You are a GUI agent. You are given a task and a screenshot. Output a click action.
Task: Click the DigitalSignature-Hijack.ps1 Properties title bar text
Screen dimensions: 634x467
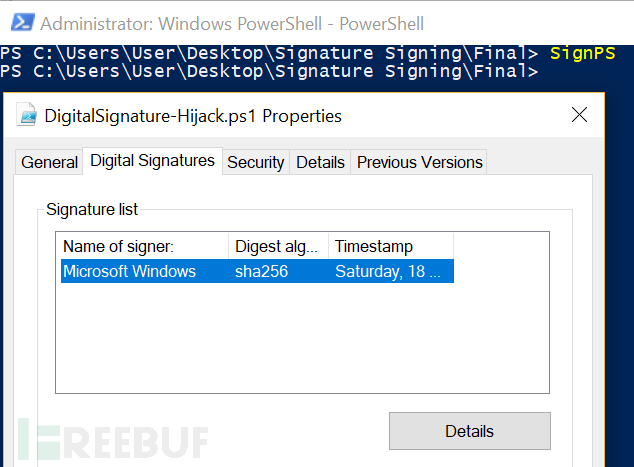(x=193, y=116)
